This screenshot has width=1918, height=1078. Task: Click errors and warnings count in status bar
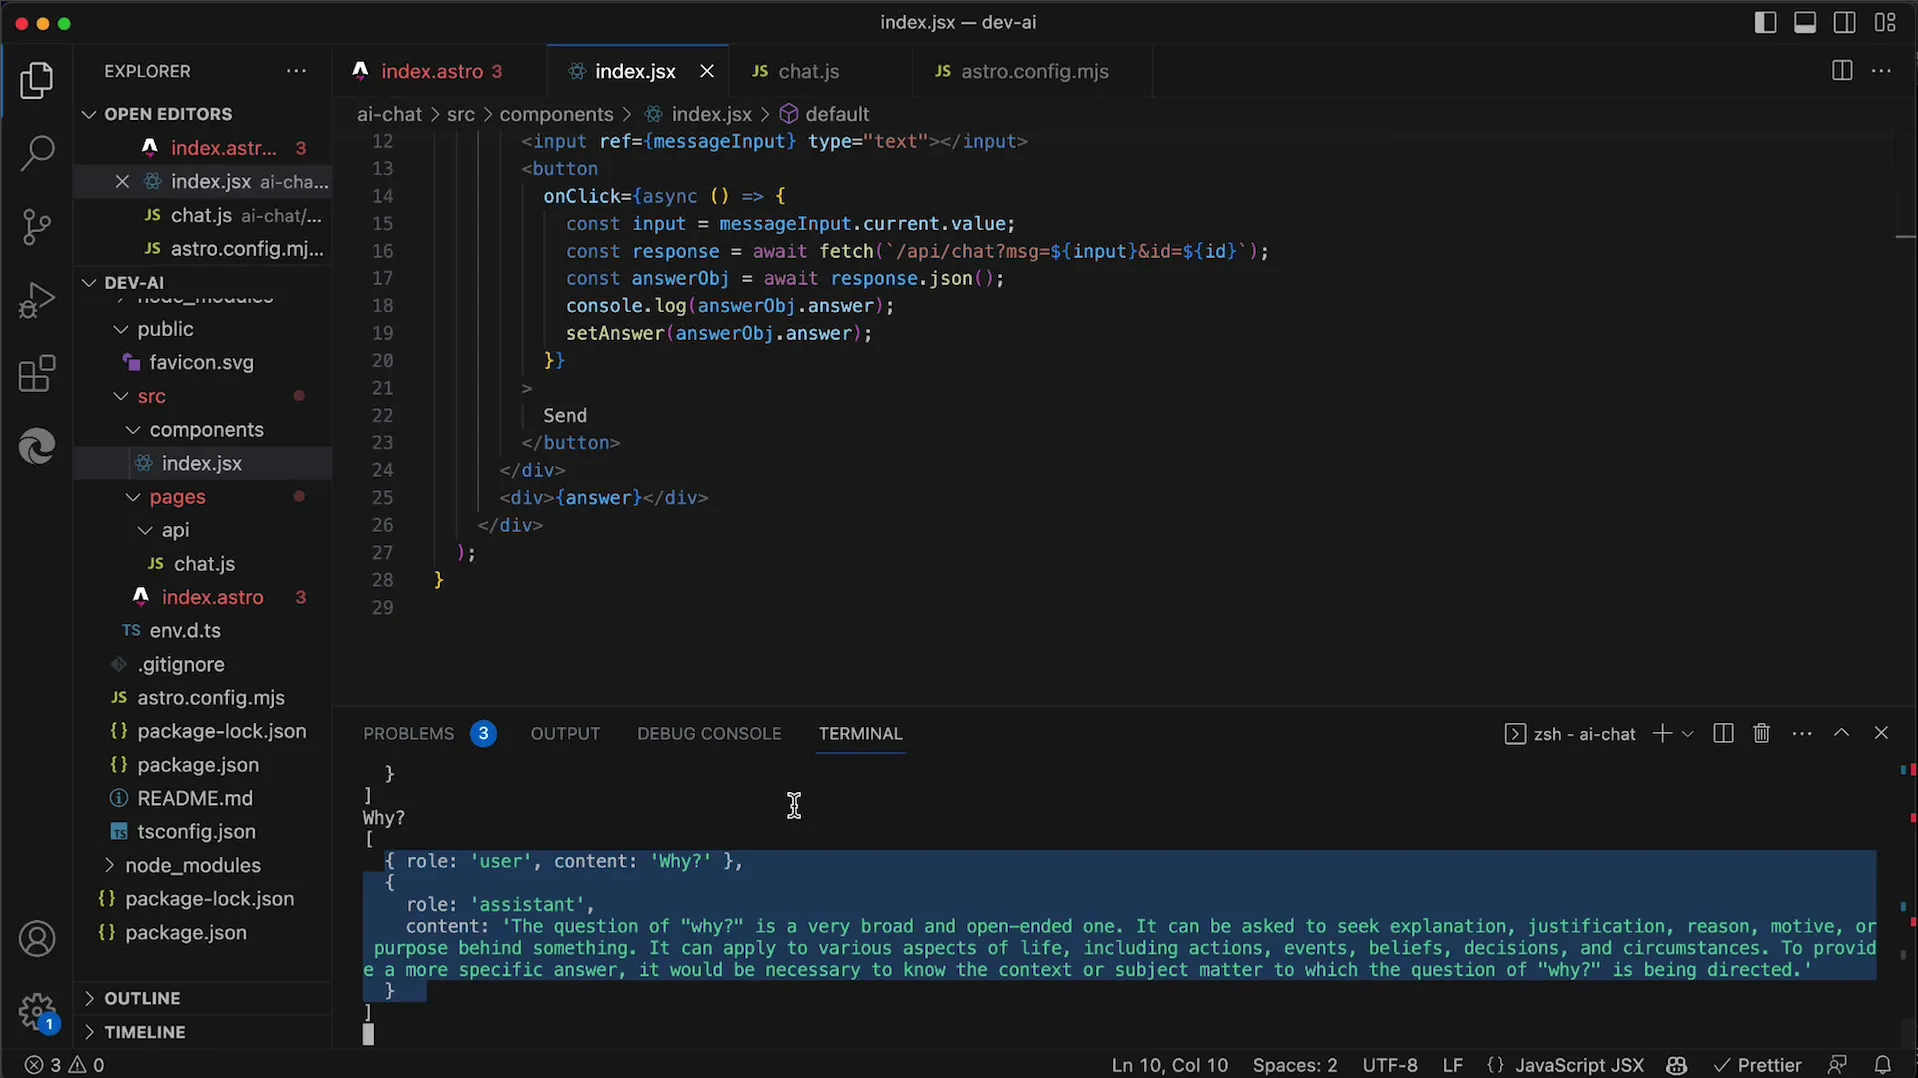64,1065
